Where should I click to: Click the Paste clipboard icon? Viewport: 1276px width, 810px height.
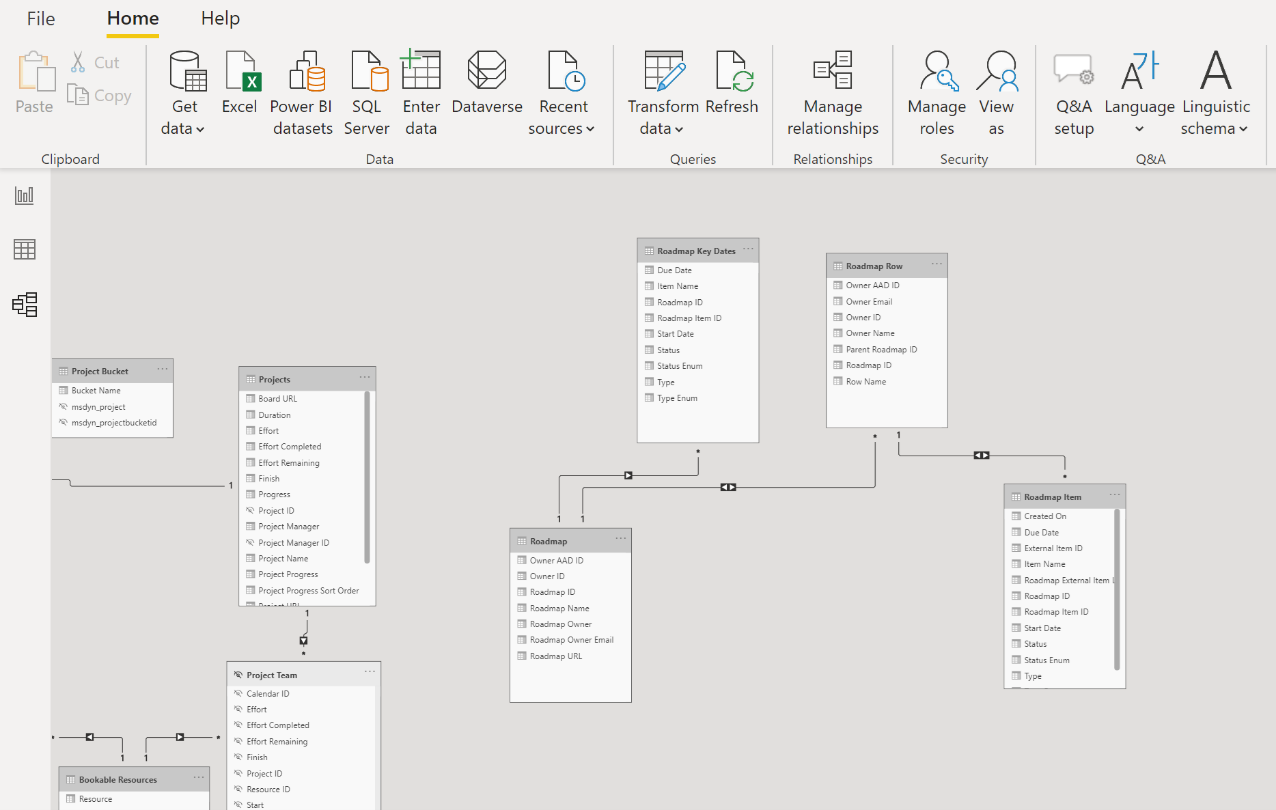click(x=35, y=72)
